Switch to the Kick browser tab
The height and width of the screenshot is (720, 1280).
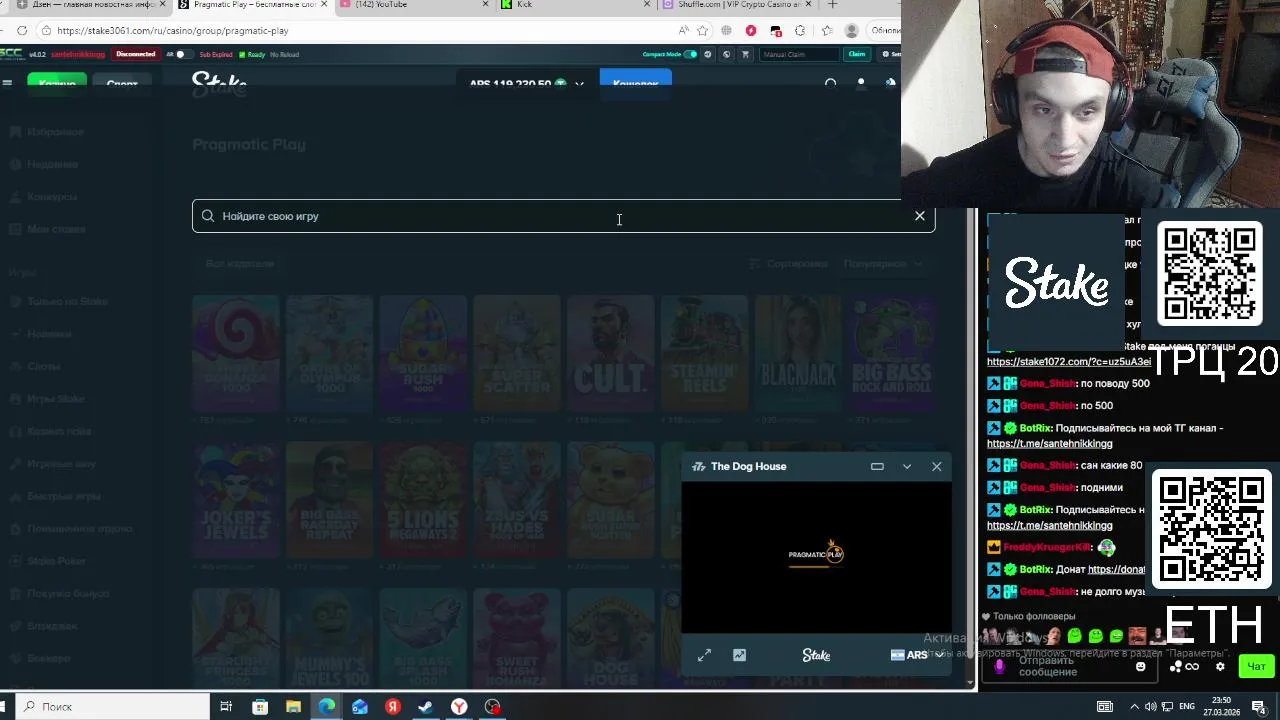point(575,5)
